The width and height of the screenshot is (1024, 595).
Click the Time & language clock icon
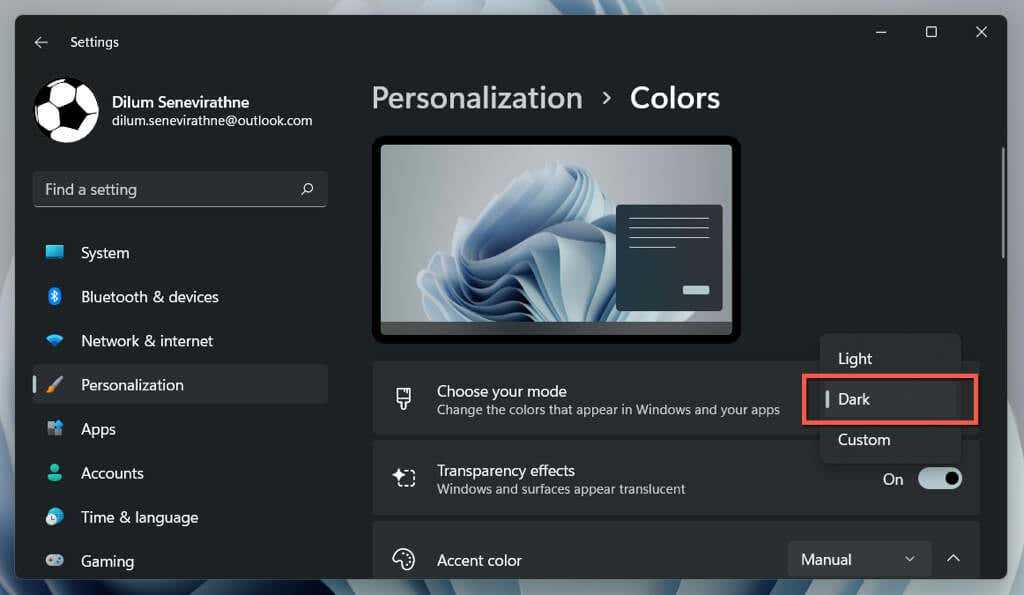(x=55, y=517)
